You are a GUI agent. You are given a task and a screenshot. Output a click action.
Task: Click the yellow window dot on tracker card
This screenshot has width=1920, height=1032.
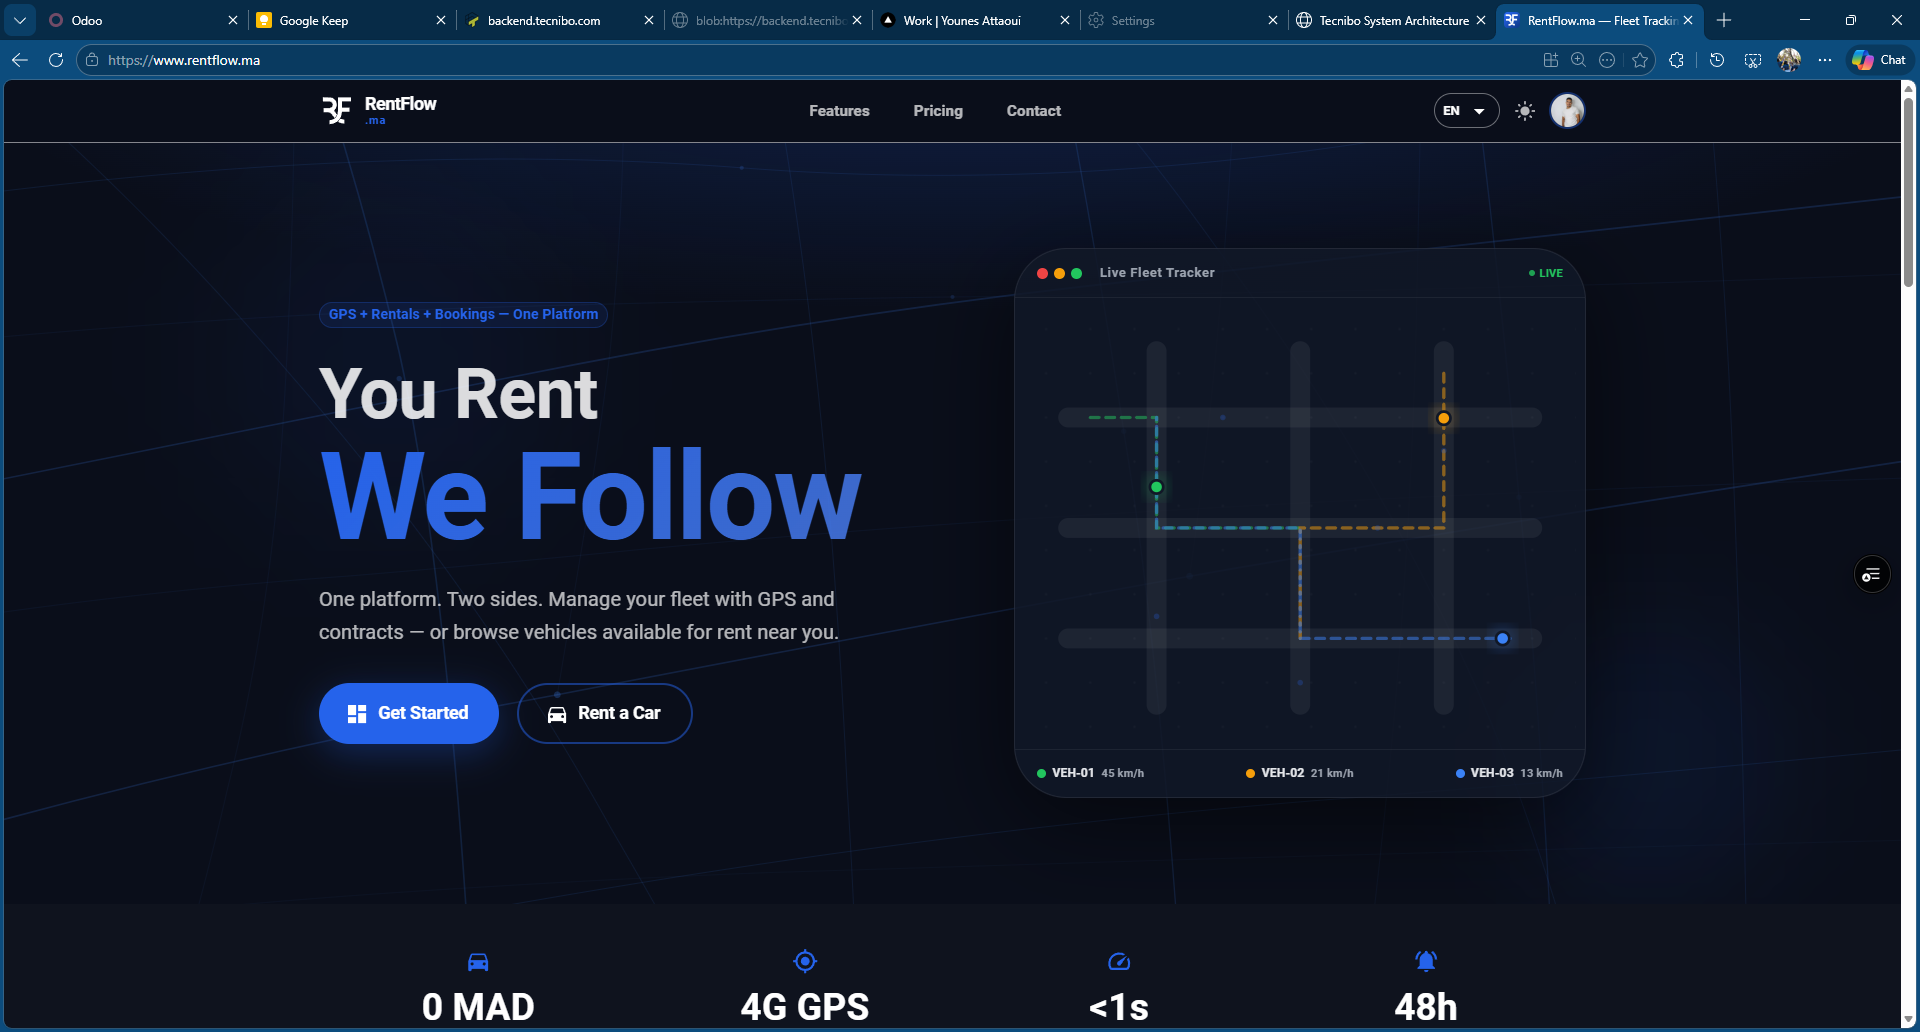pos(1059,273)
